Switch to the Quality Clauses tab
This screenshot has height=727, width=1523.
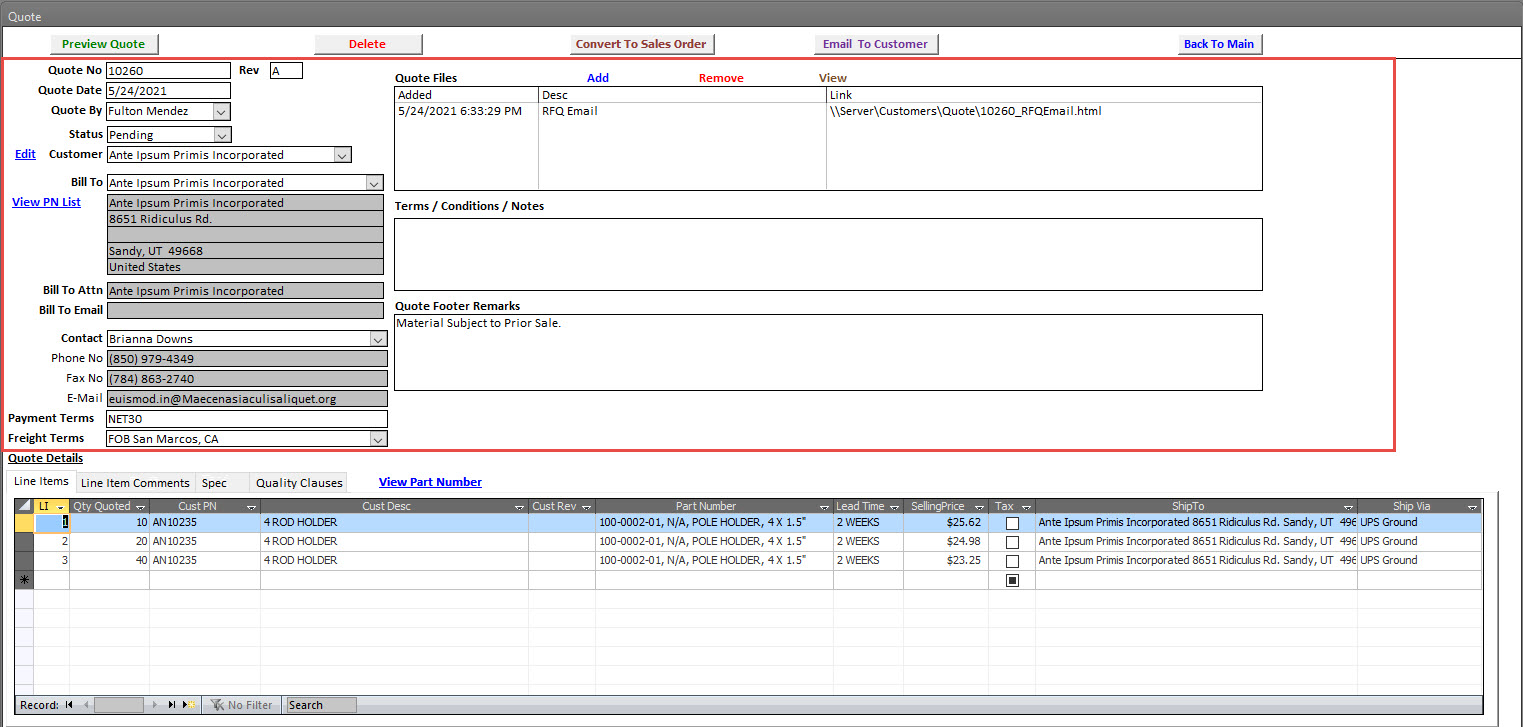[x=298, y=481]
